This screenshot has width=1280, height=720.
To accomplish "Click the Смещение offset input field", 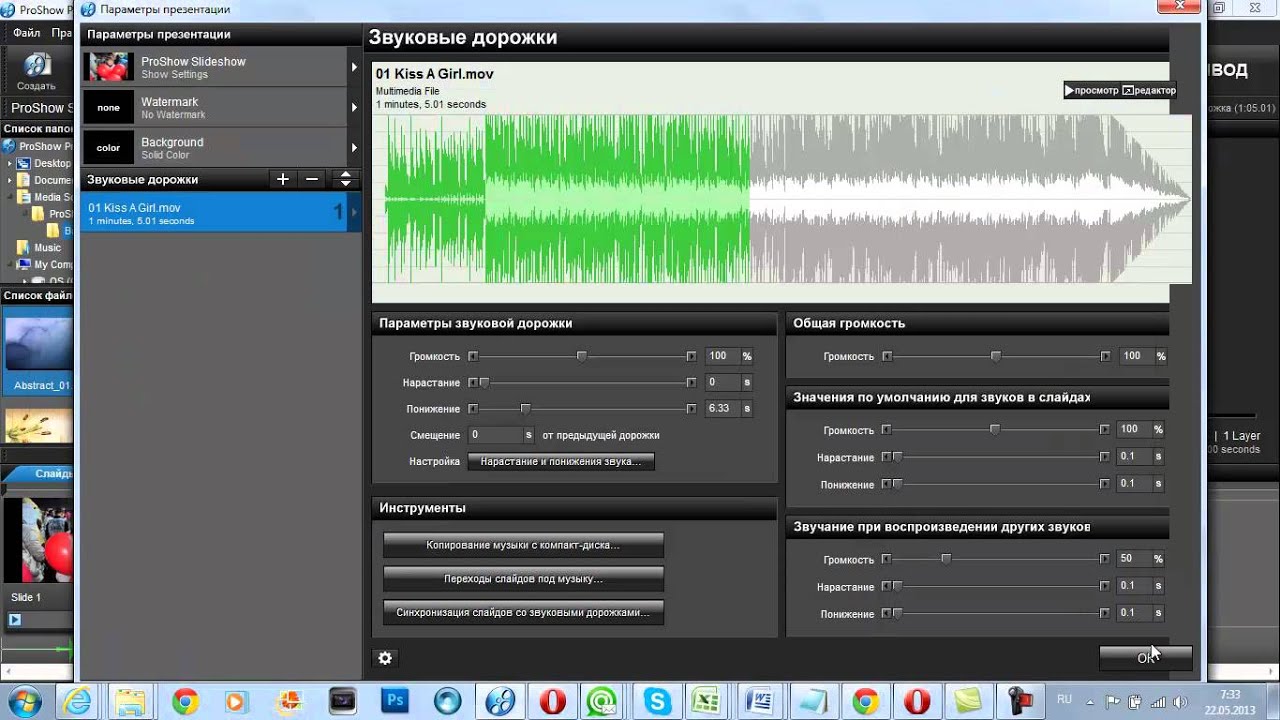I will point(495,435).
